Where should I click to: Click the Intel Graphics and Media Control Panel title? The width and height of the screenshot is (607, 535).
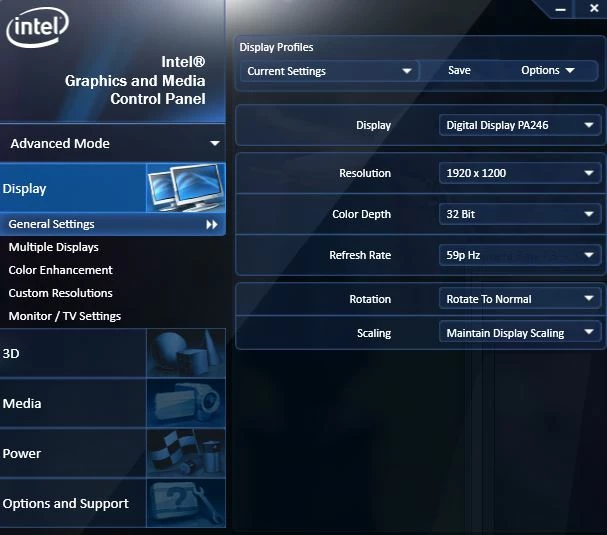point(135,81)
